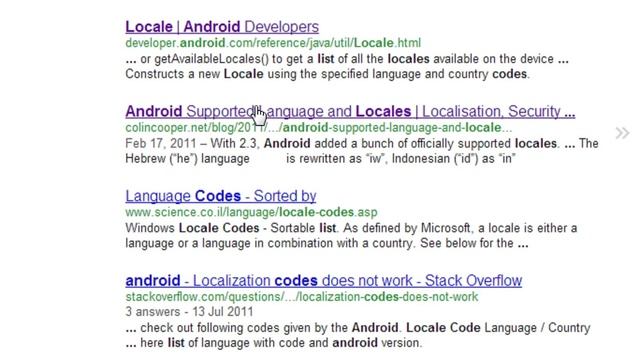Click snippet 'Windows Locale Codes - Sortable list'
This screenshot has width=640, height=360.
coord(351,228)
